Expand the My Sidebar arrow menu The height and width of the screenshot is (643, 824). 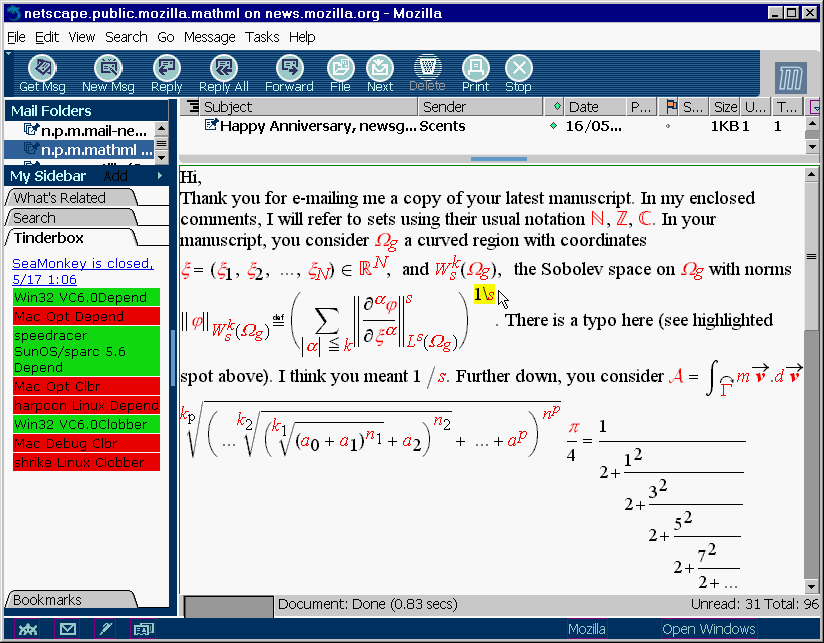point(160,176)
